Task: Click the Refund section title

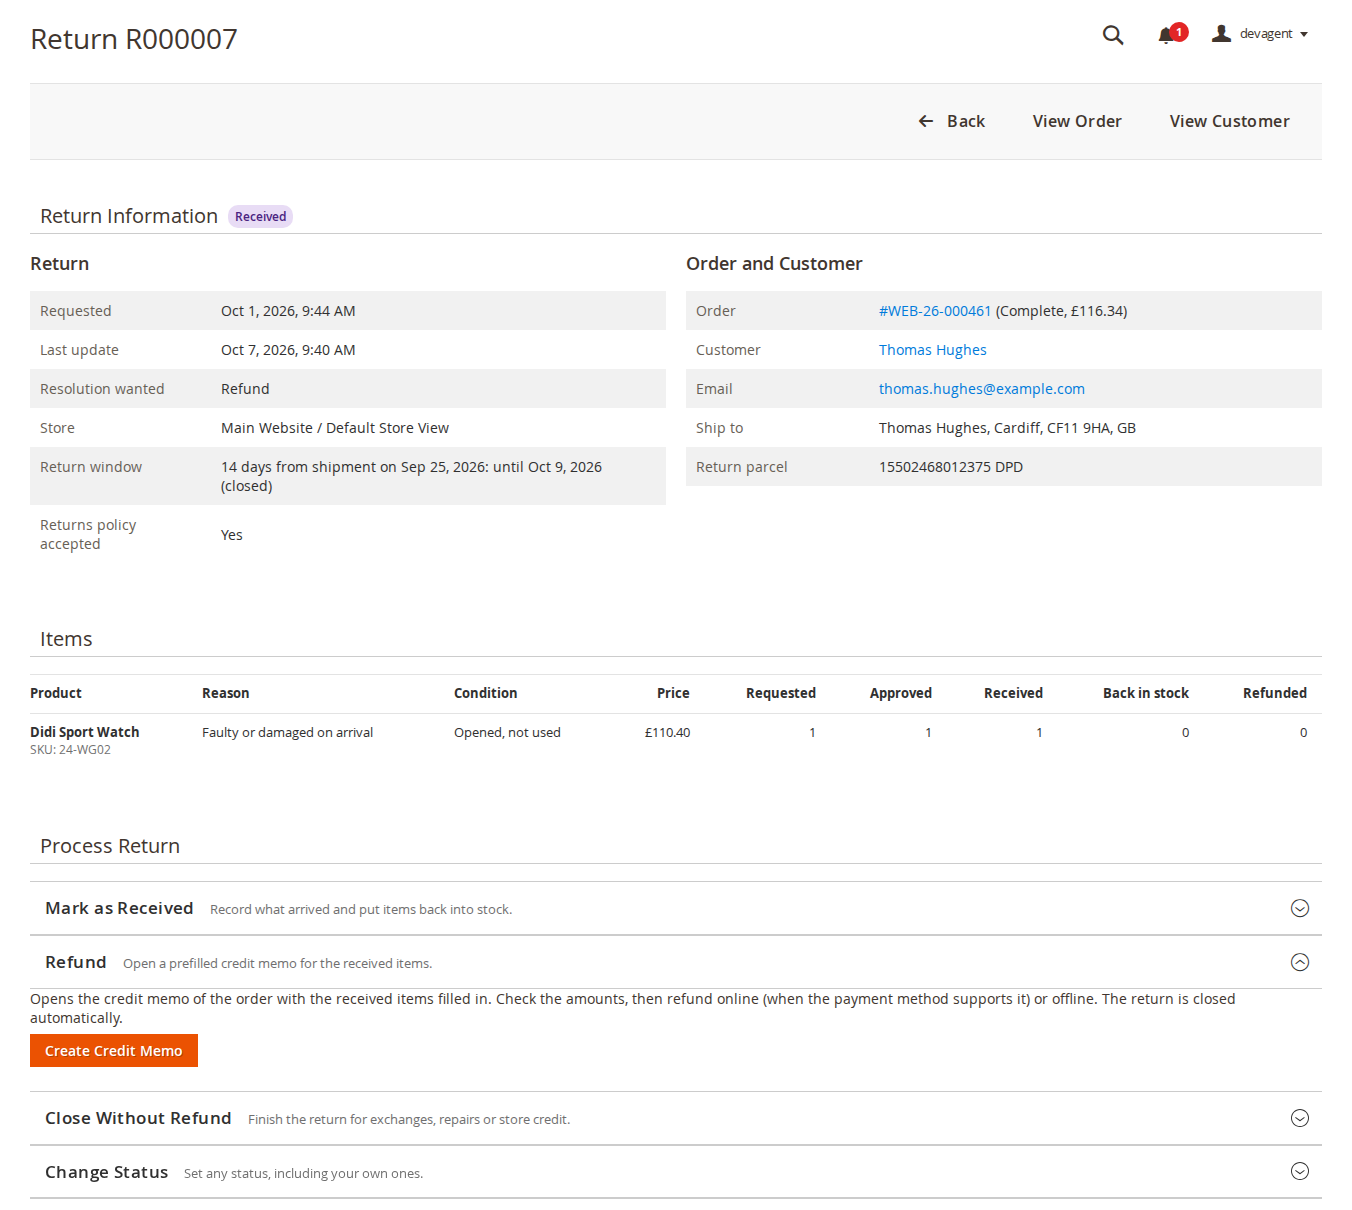Action: (76, 962)
